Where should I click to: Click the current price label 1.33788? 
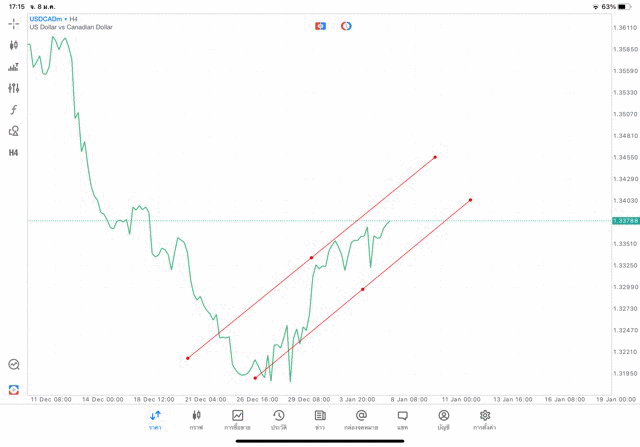point(627,221)
